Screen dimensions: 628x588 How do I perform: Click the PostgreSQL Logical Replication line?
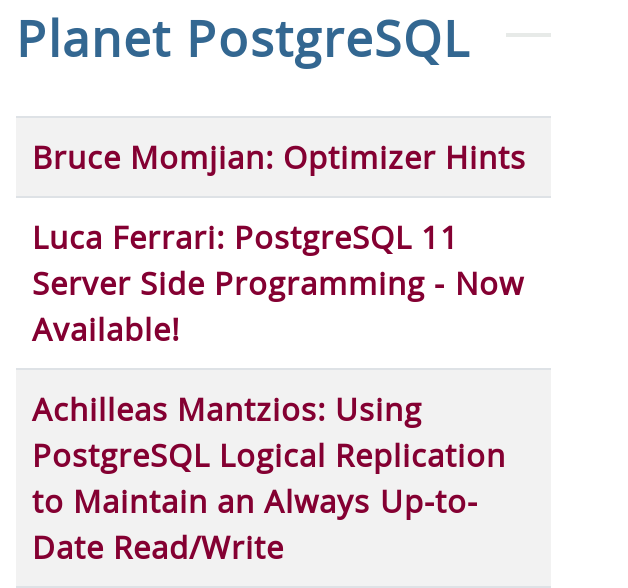[269, 456]
